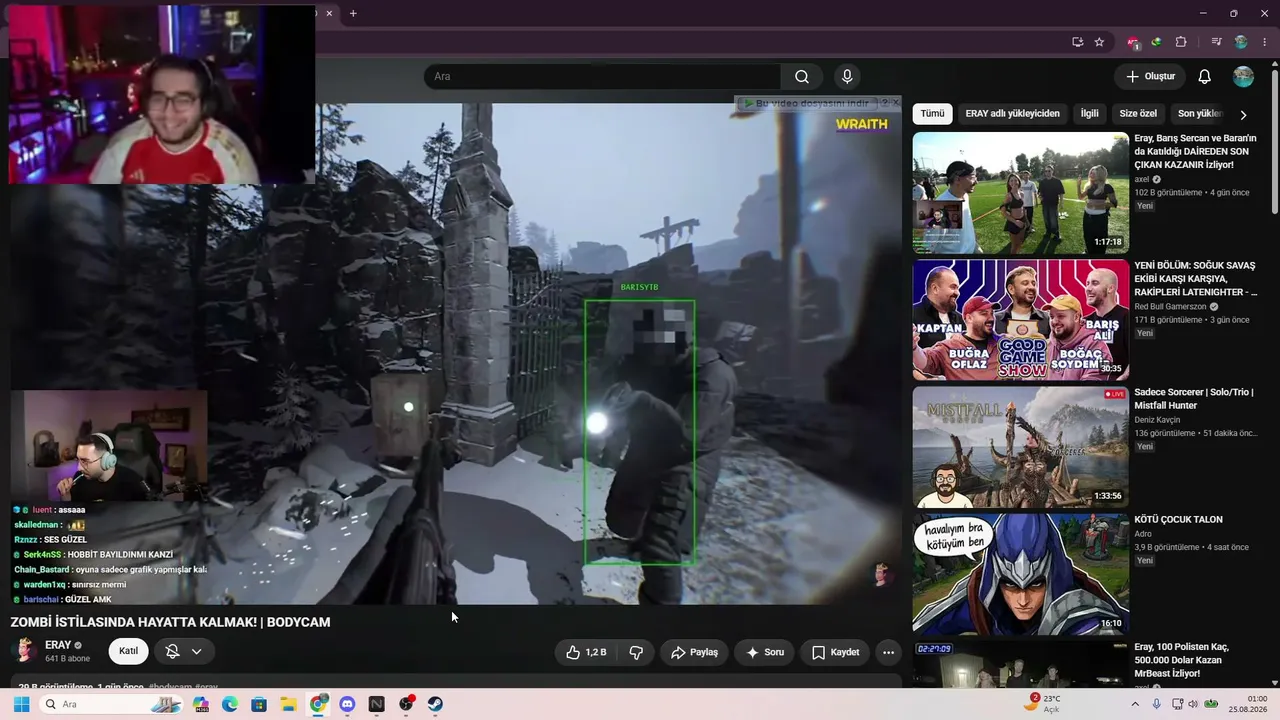Open video title 'Sadece Sorcerer | Solo/Trio | Mistfall Hunter'

[x=1194, y=399]
